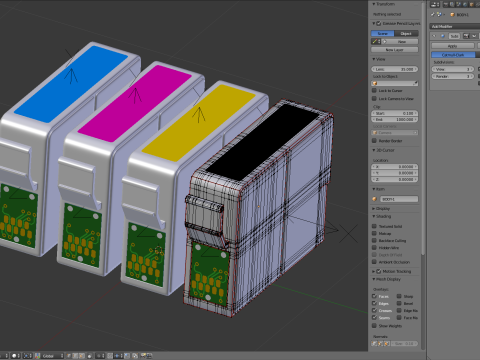Click the first Normals display icon
The width and height of the screenshot is (480, 360).
(x=374, y=343)
